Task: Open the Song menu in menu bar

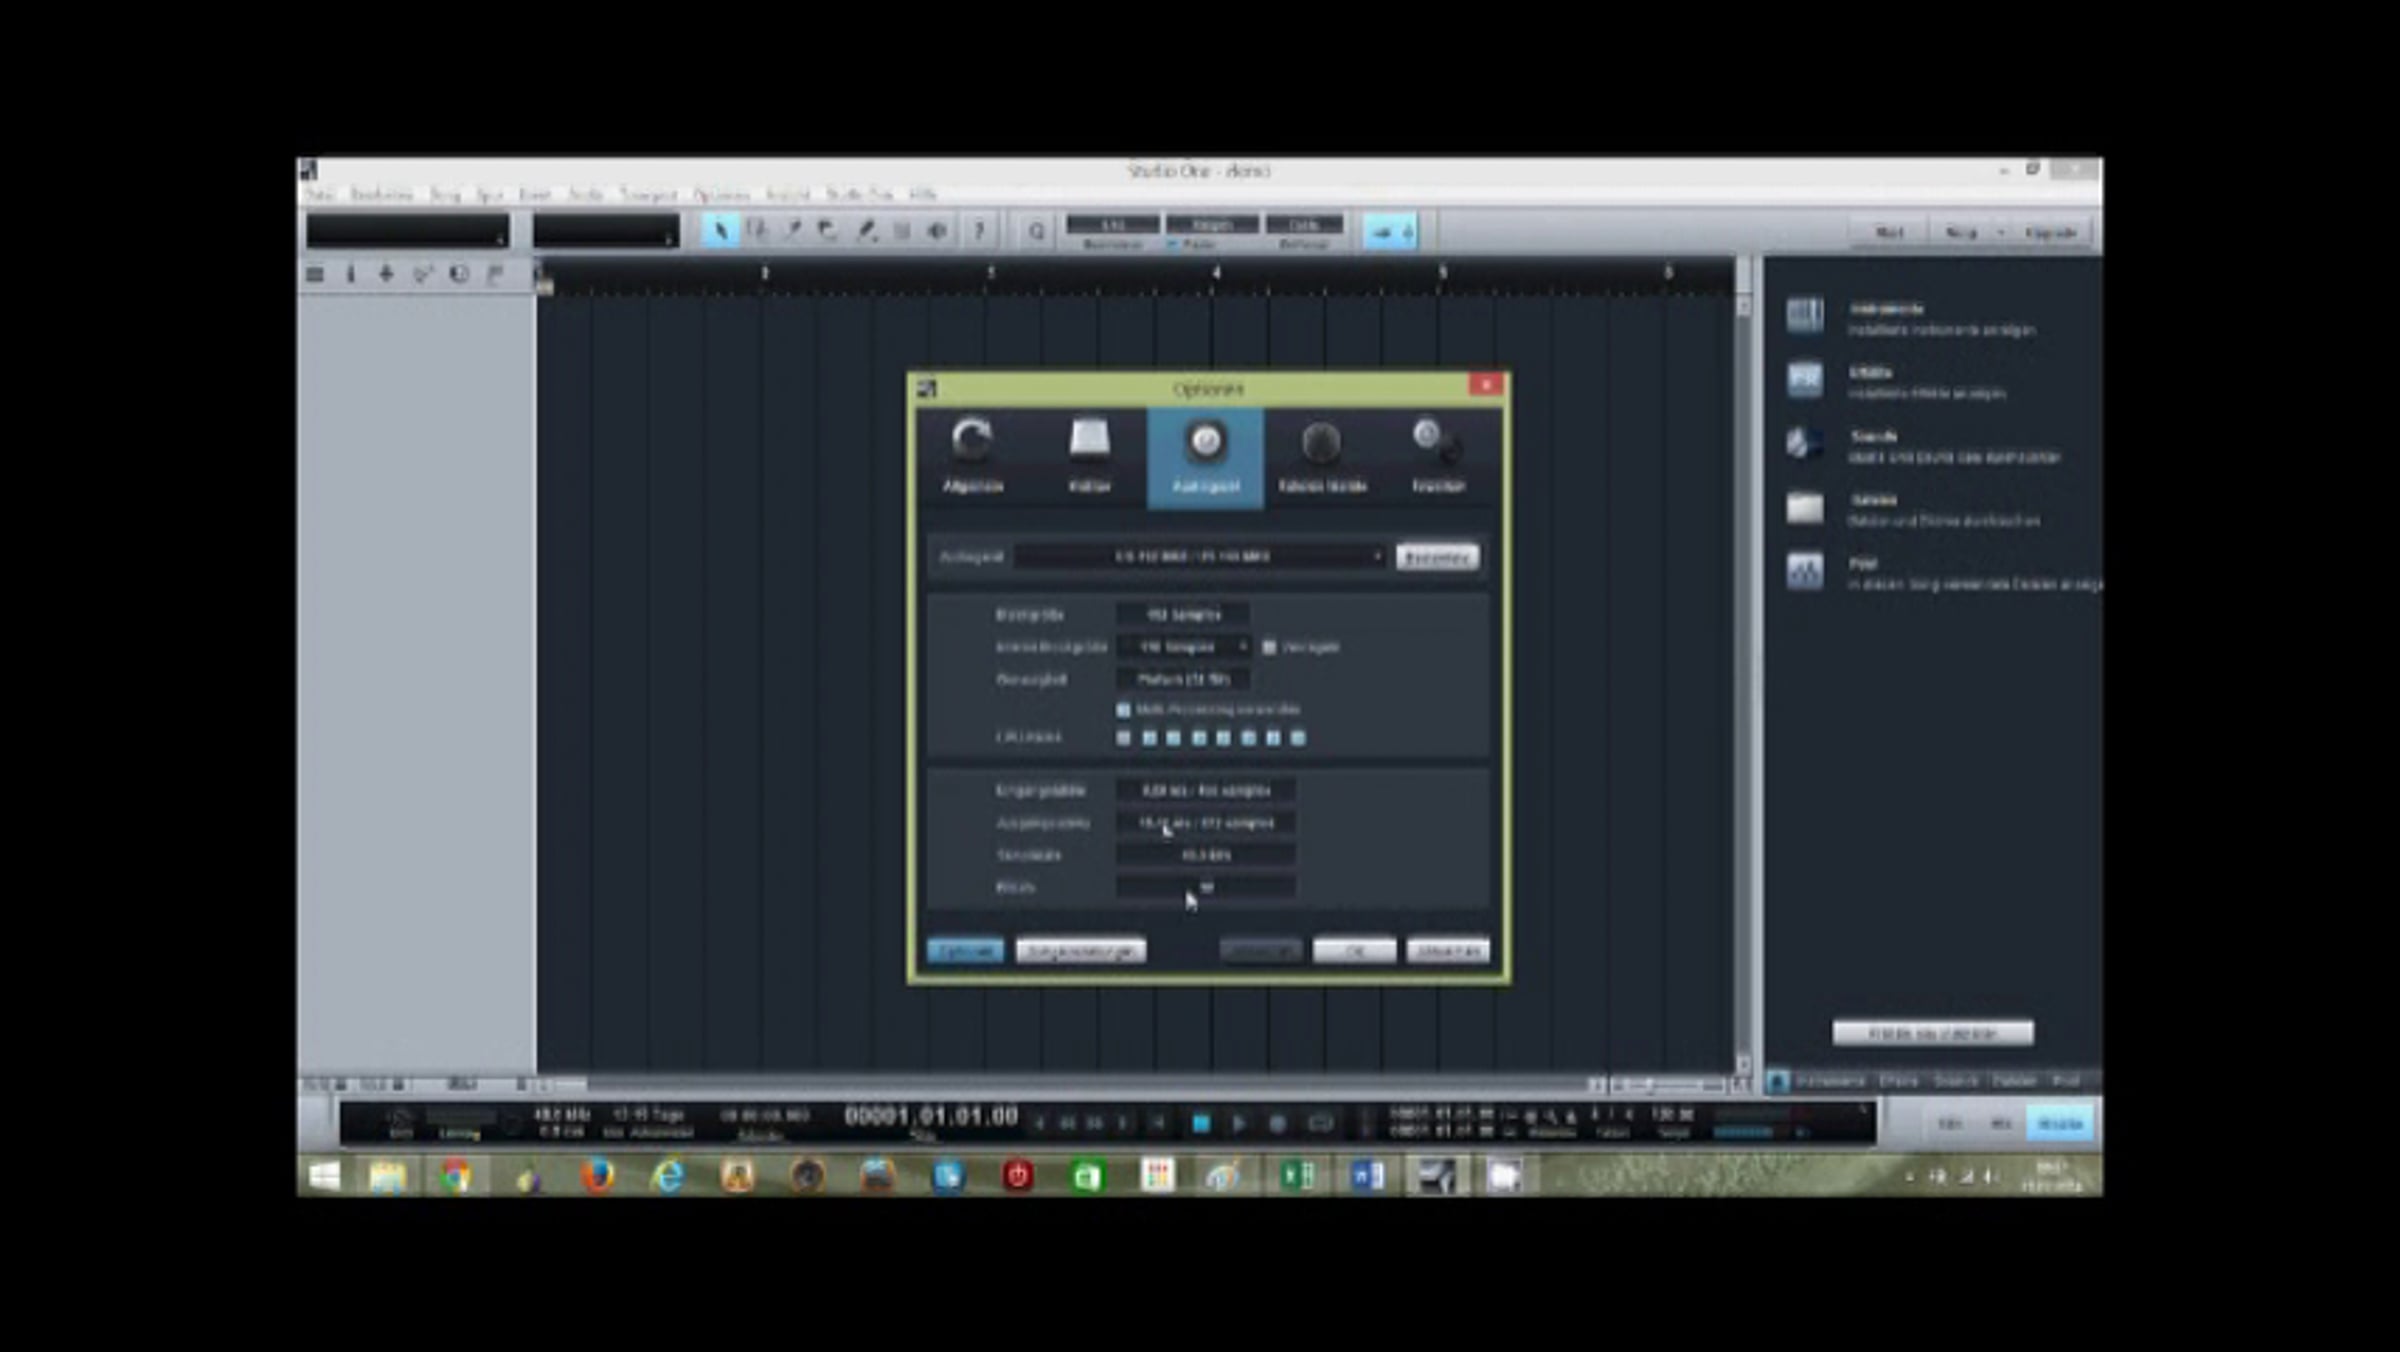Action: point(445,194)
